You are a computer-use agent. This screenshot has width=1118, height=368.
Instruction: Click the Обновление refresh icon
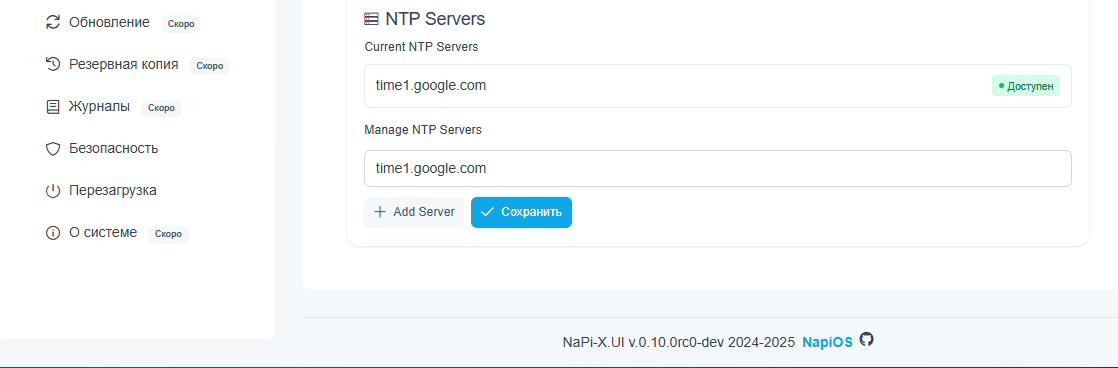tap(53, 23)
